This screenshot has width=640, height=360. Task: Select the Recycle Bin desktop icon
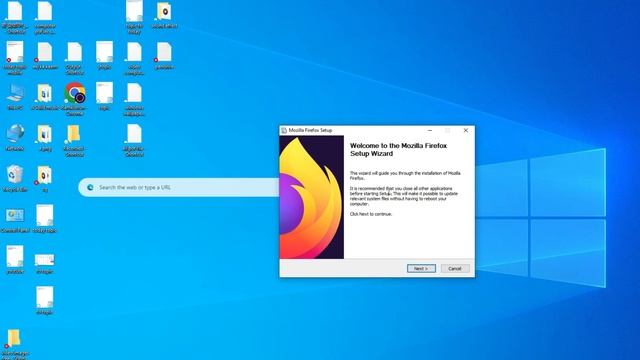tap(15, 178)
